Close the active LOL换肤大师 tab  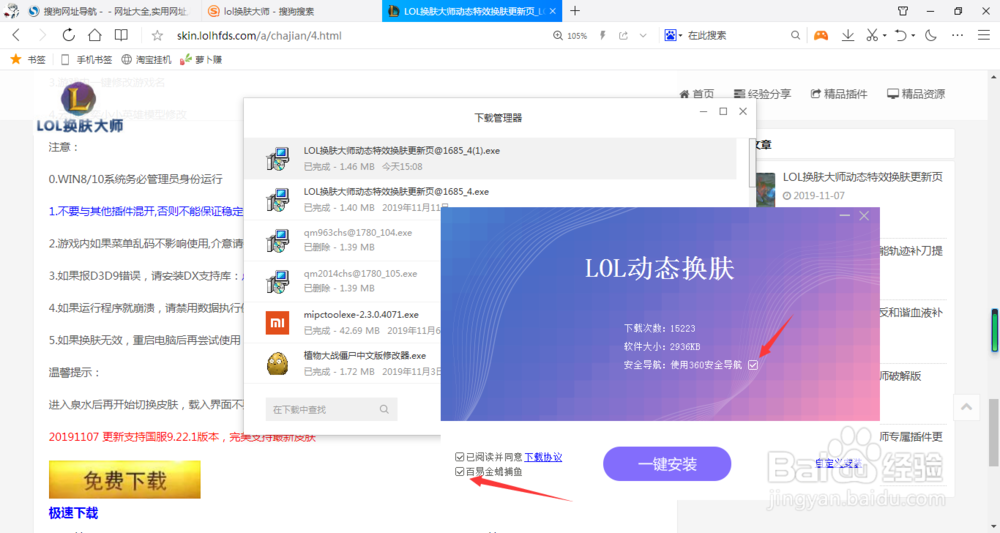coord(552,11)
